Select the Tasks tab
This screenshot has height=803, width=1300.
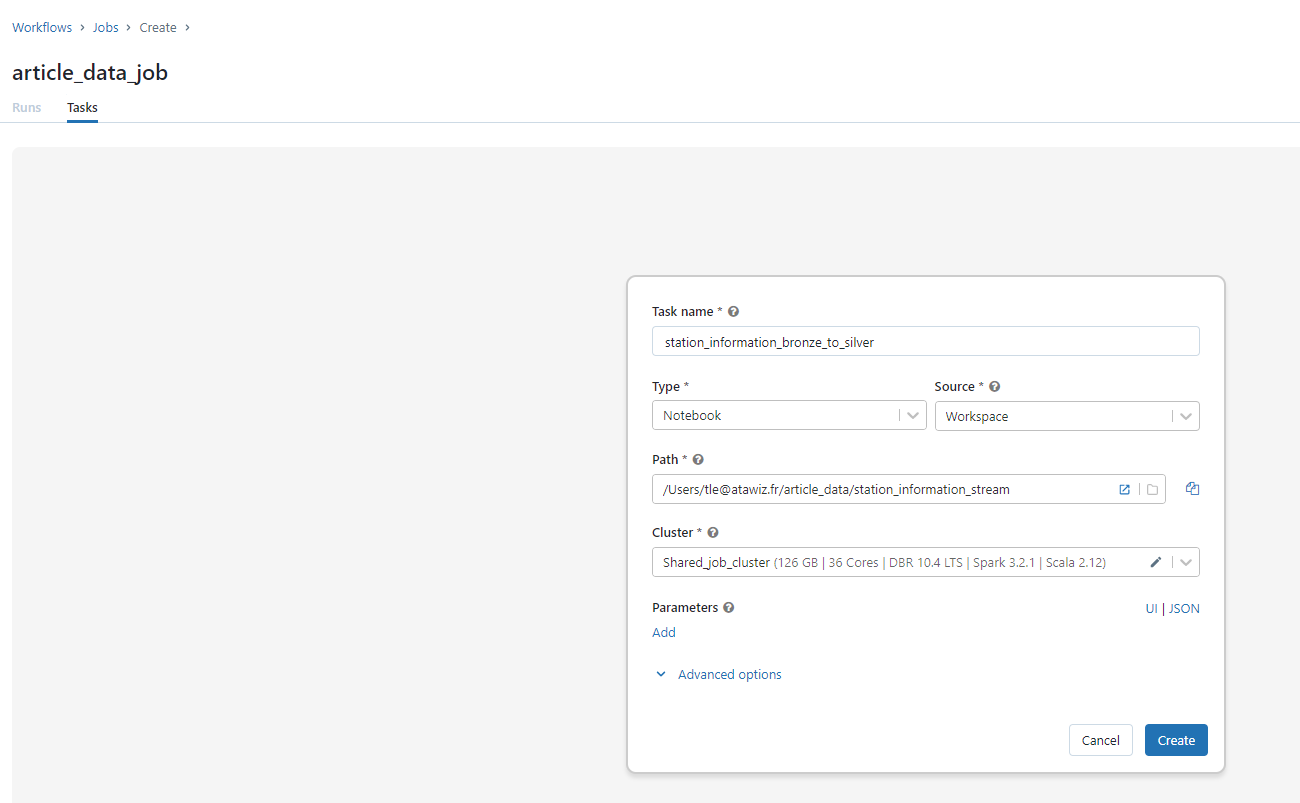pos(82,108)
